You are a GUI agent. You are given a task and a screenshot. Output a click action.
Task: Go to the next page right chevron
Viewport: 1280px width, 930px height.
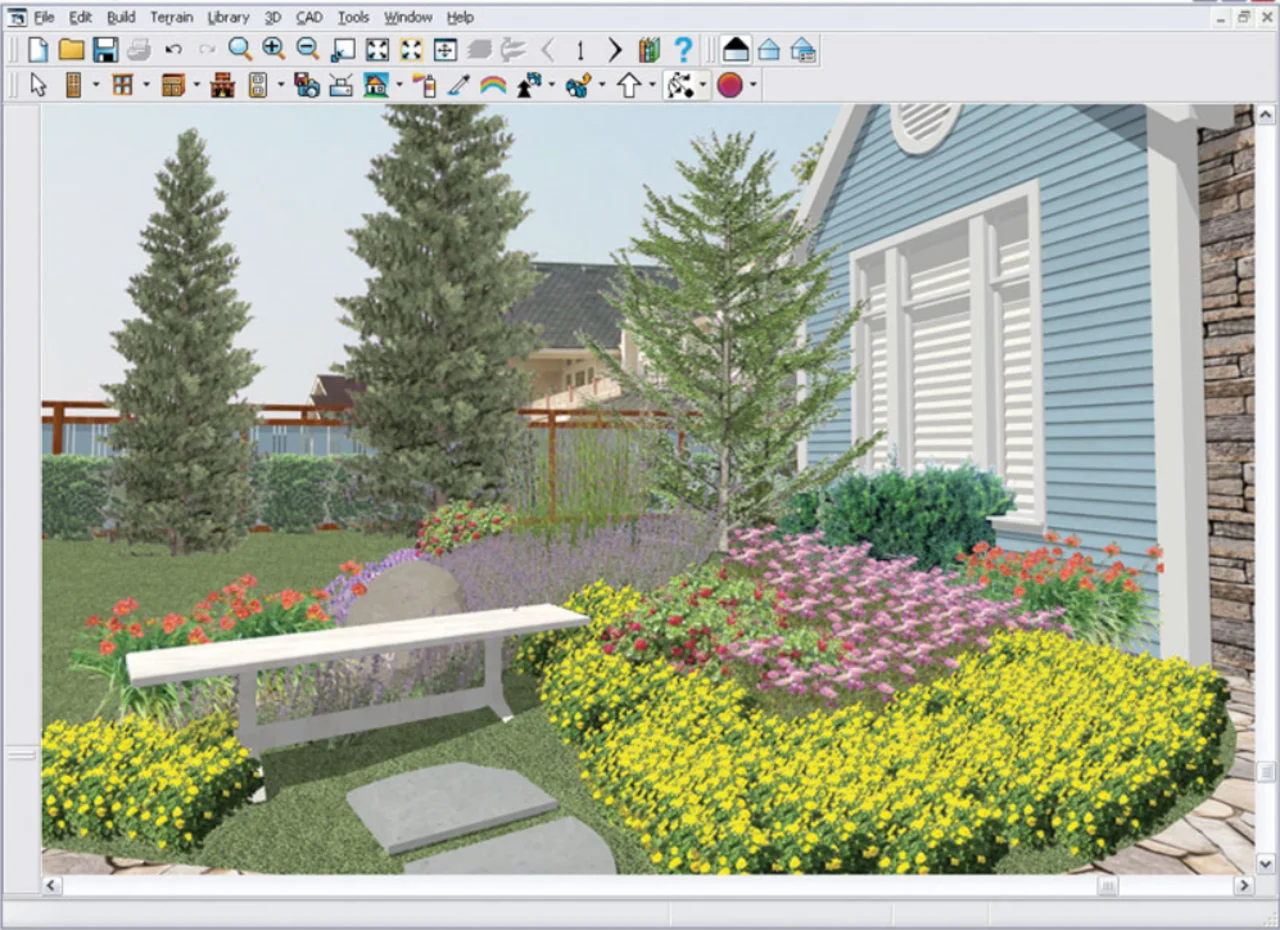coord(614,49)
